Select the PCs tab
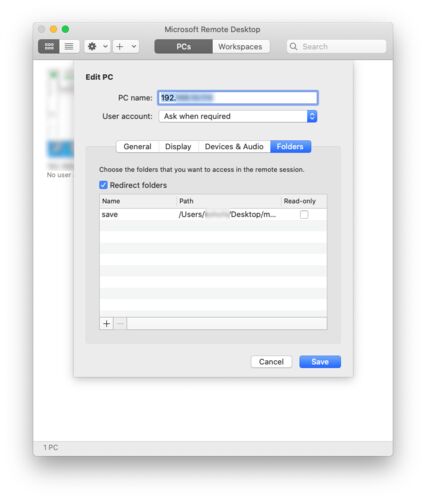The height and width of the screenshot is (500, 426). point(183,46)
